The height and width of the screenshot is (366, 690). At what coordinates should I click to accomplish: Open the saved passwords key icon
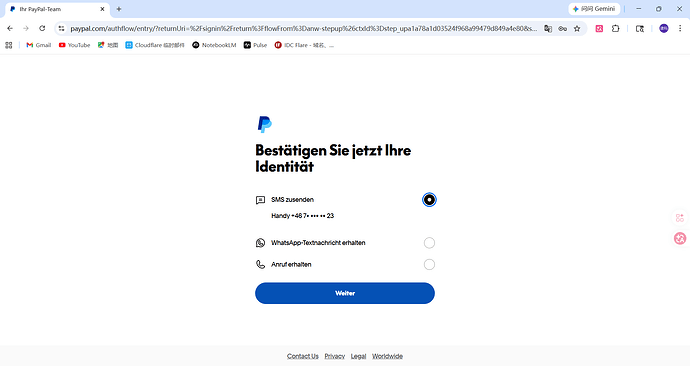pos(562,29)
